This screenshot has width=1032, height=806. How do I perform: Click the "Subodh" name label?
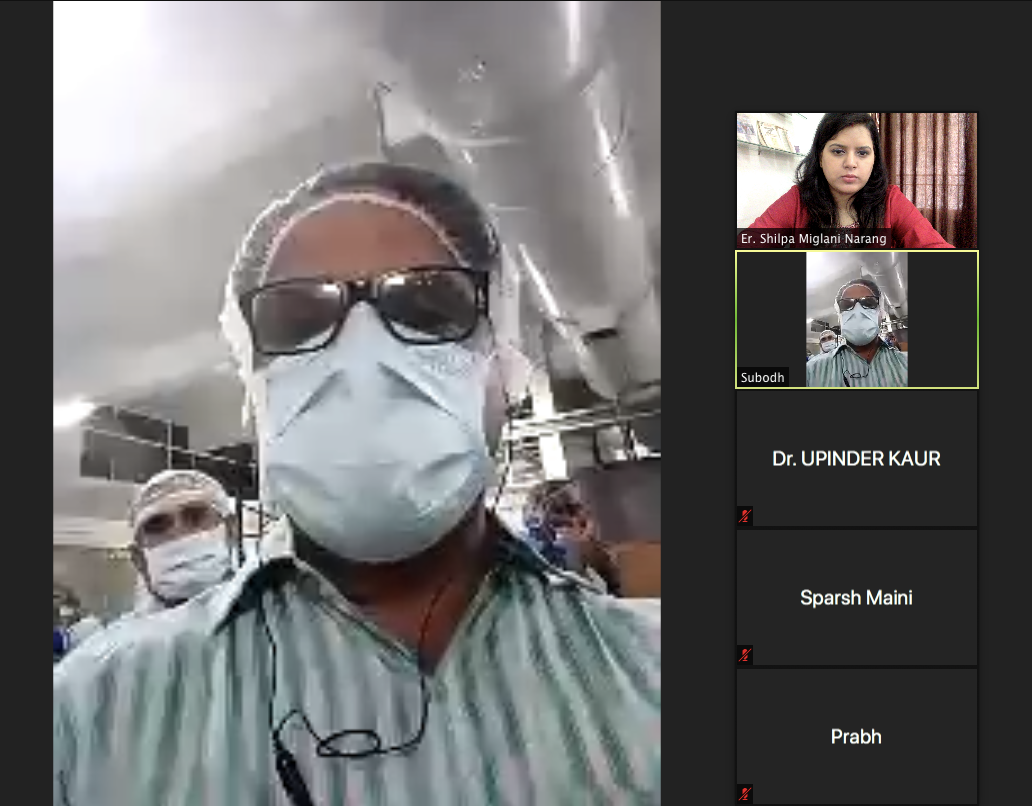(x=762, y=378)
